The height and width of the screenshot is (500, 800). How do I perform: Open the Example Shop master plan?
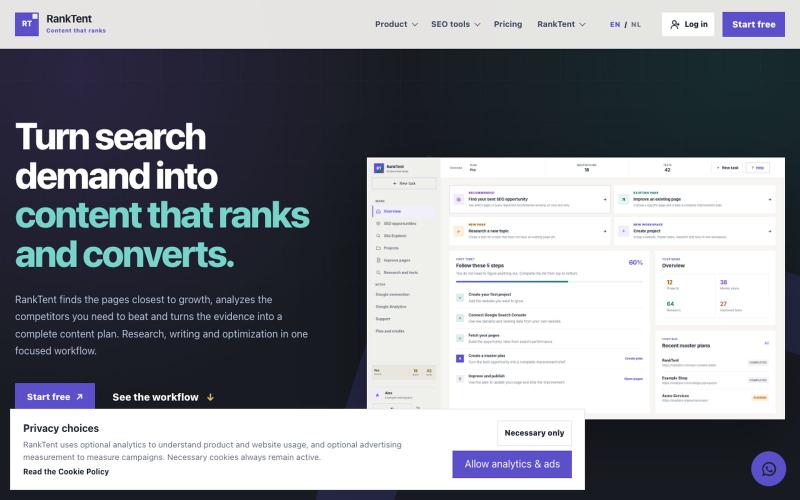click(715, 380)
